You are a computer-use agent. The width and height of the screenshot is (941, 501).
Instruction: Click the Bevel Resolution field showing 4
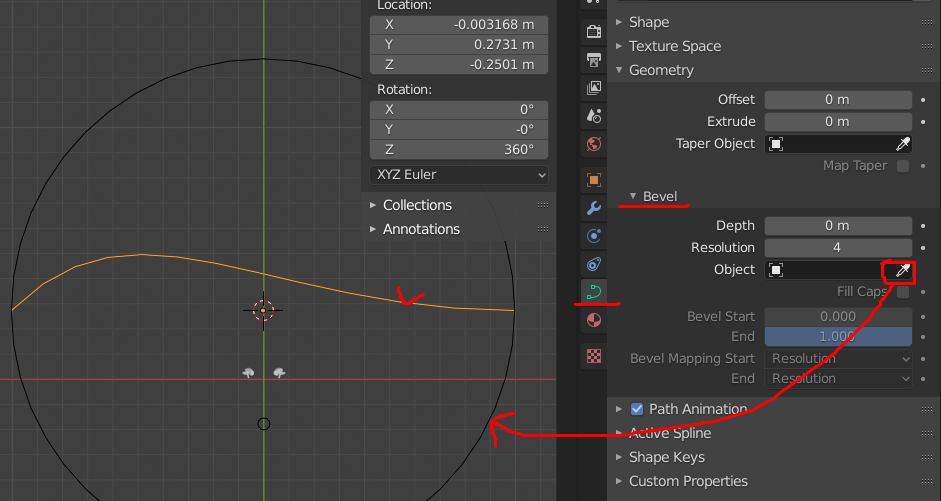[x=838, y=248]
